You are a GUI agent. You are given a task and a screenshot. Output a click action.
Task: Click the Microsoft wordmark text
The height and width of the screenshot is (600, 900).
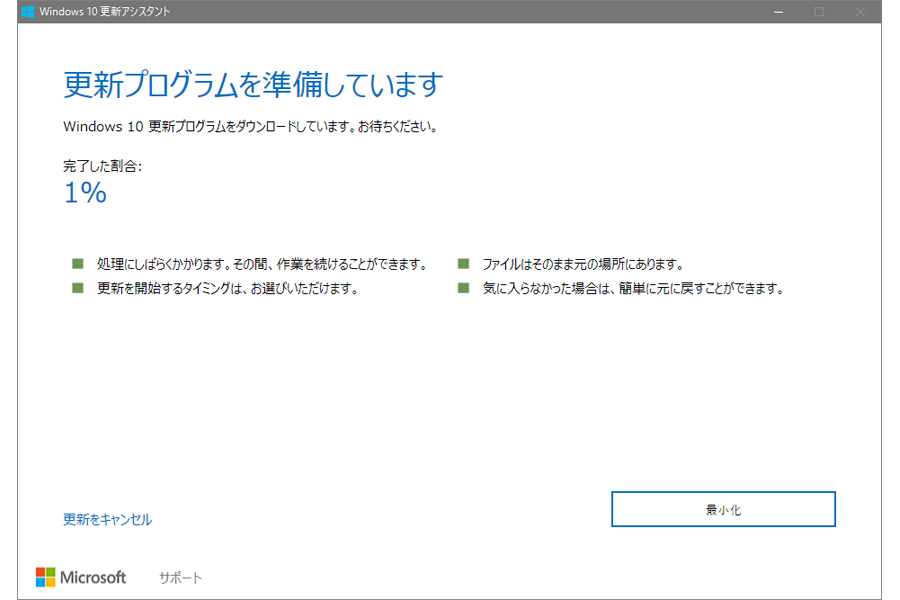[x=93, y=577]
